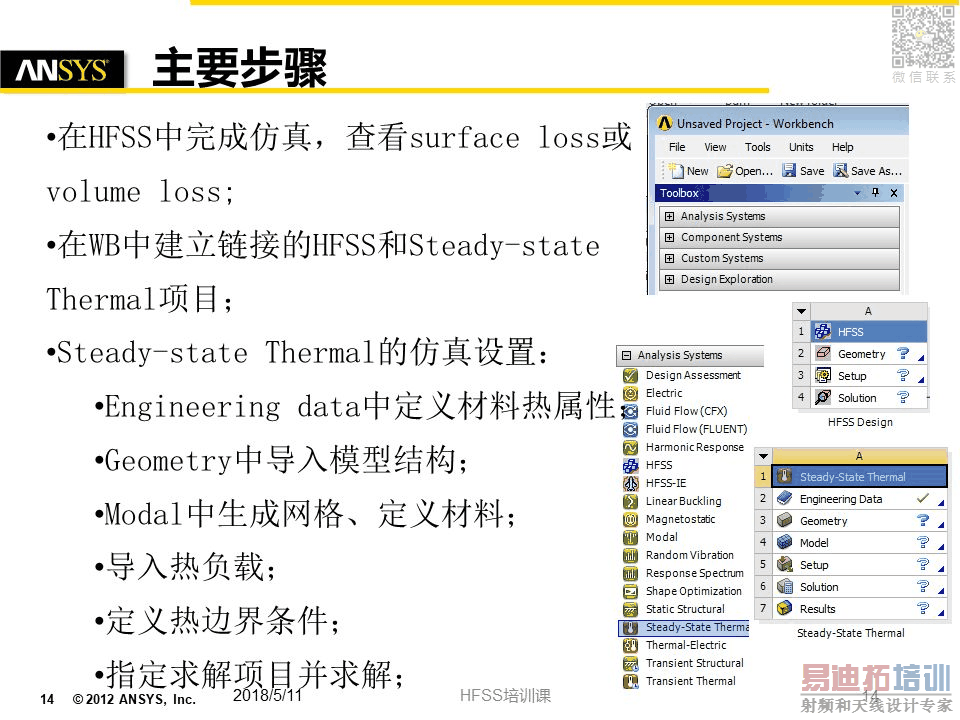The height and width of the screenshot is (720, 960).
Task: Click the Steady-State Thermal Model cell icon
Action: 784,542
